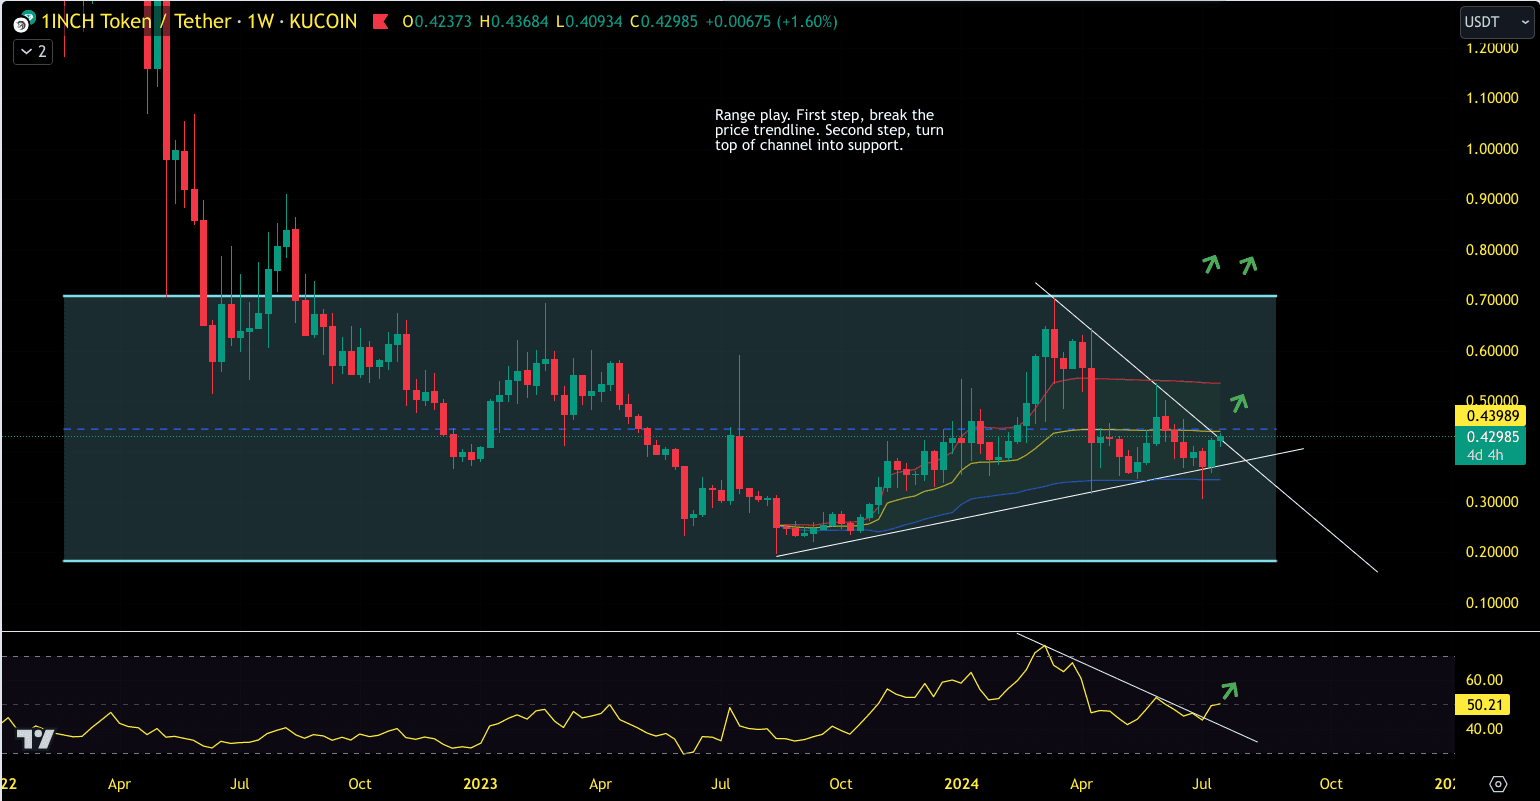1540x801 pixels.
Task: Click the 60.00 RSI scale label
Action: [1485, 680]
